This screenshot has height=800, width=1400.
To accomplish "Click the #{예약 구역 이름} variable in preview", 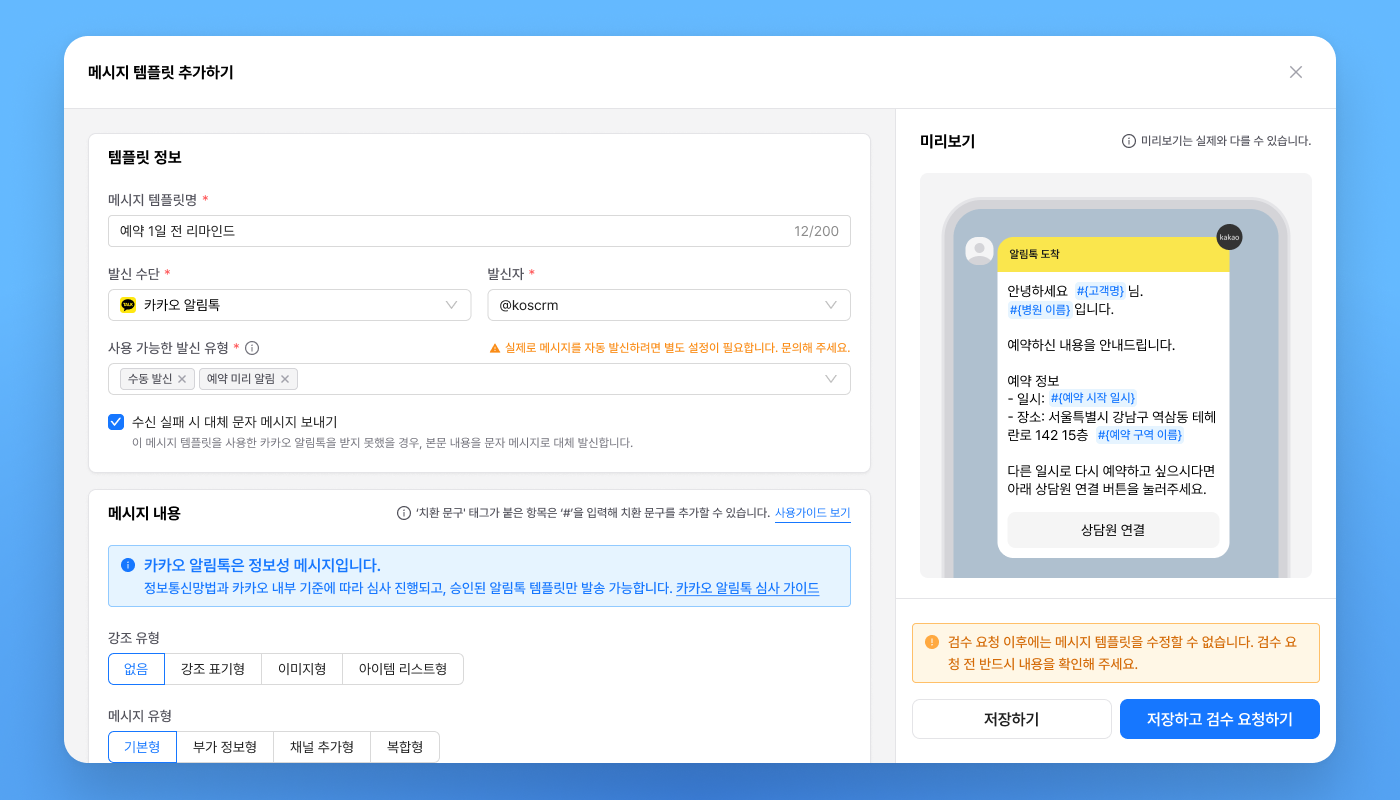I will (1140, 435).
